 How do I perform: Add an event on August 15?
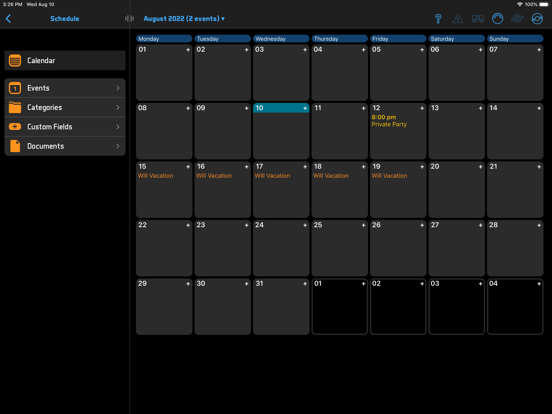pos(188,167)
